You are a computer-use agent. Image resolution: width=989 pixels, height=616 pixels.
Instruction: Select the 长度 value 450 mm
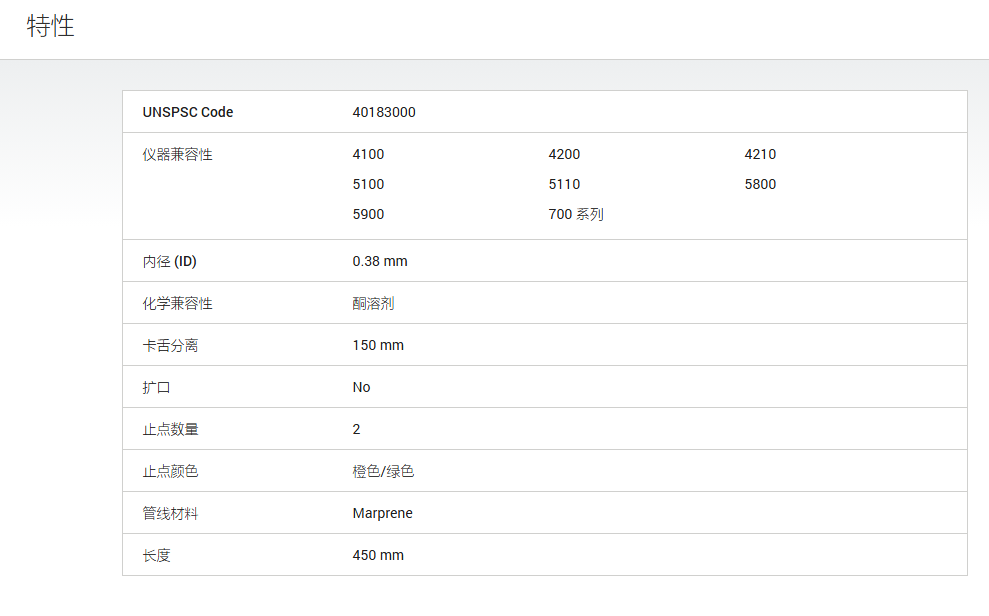378,555
